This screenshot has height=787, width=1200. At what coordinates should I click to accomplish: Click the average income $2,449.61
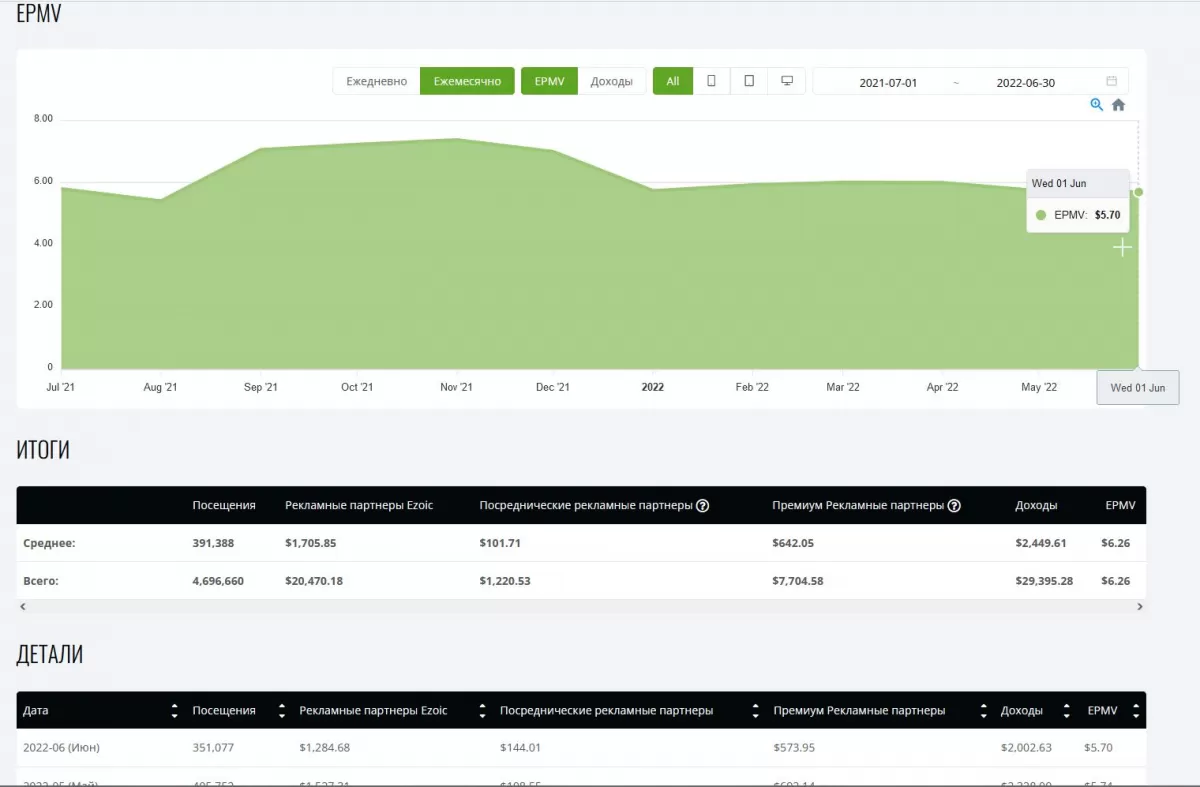point(1041,543)
